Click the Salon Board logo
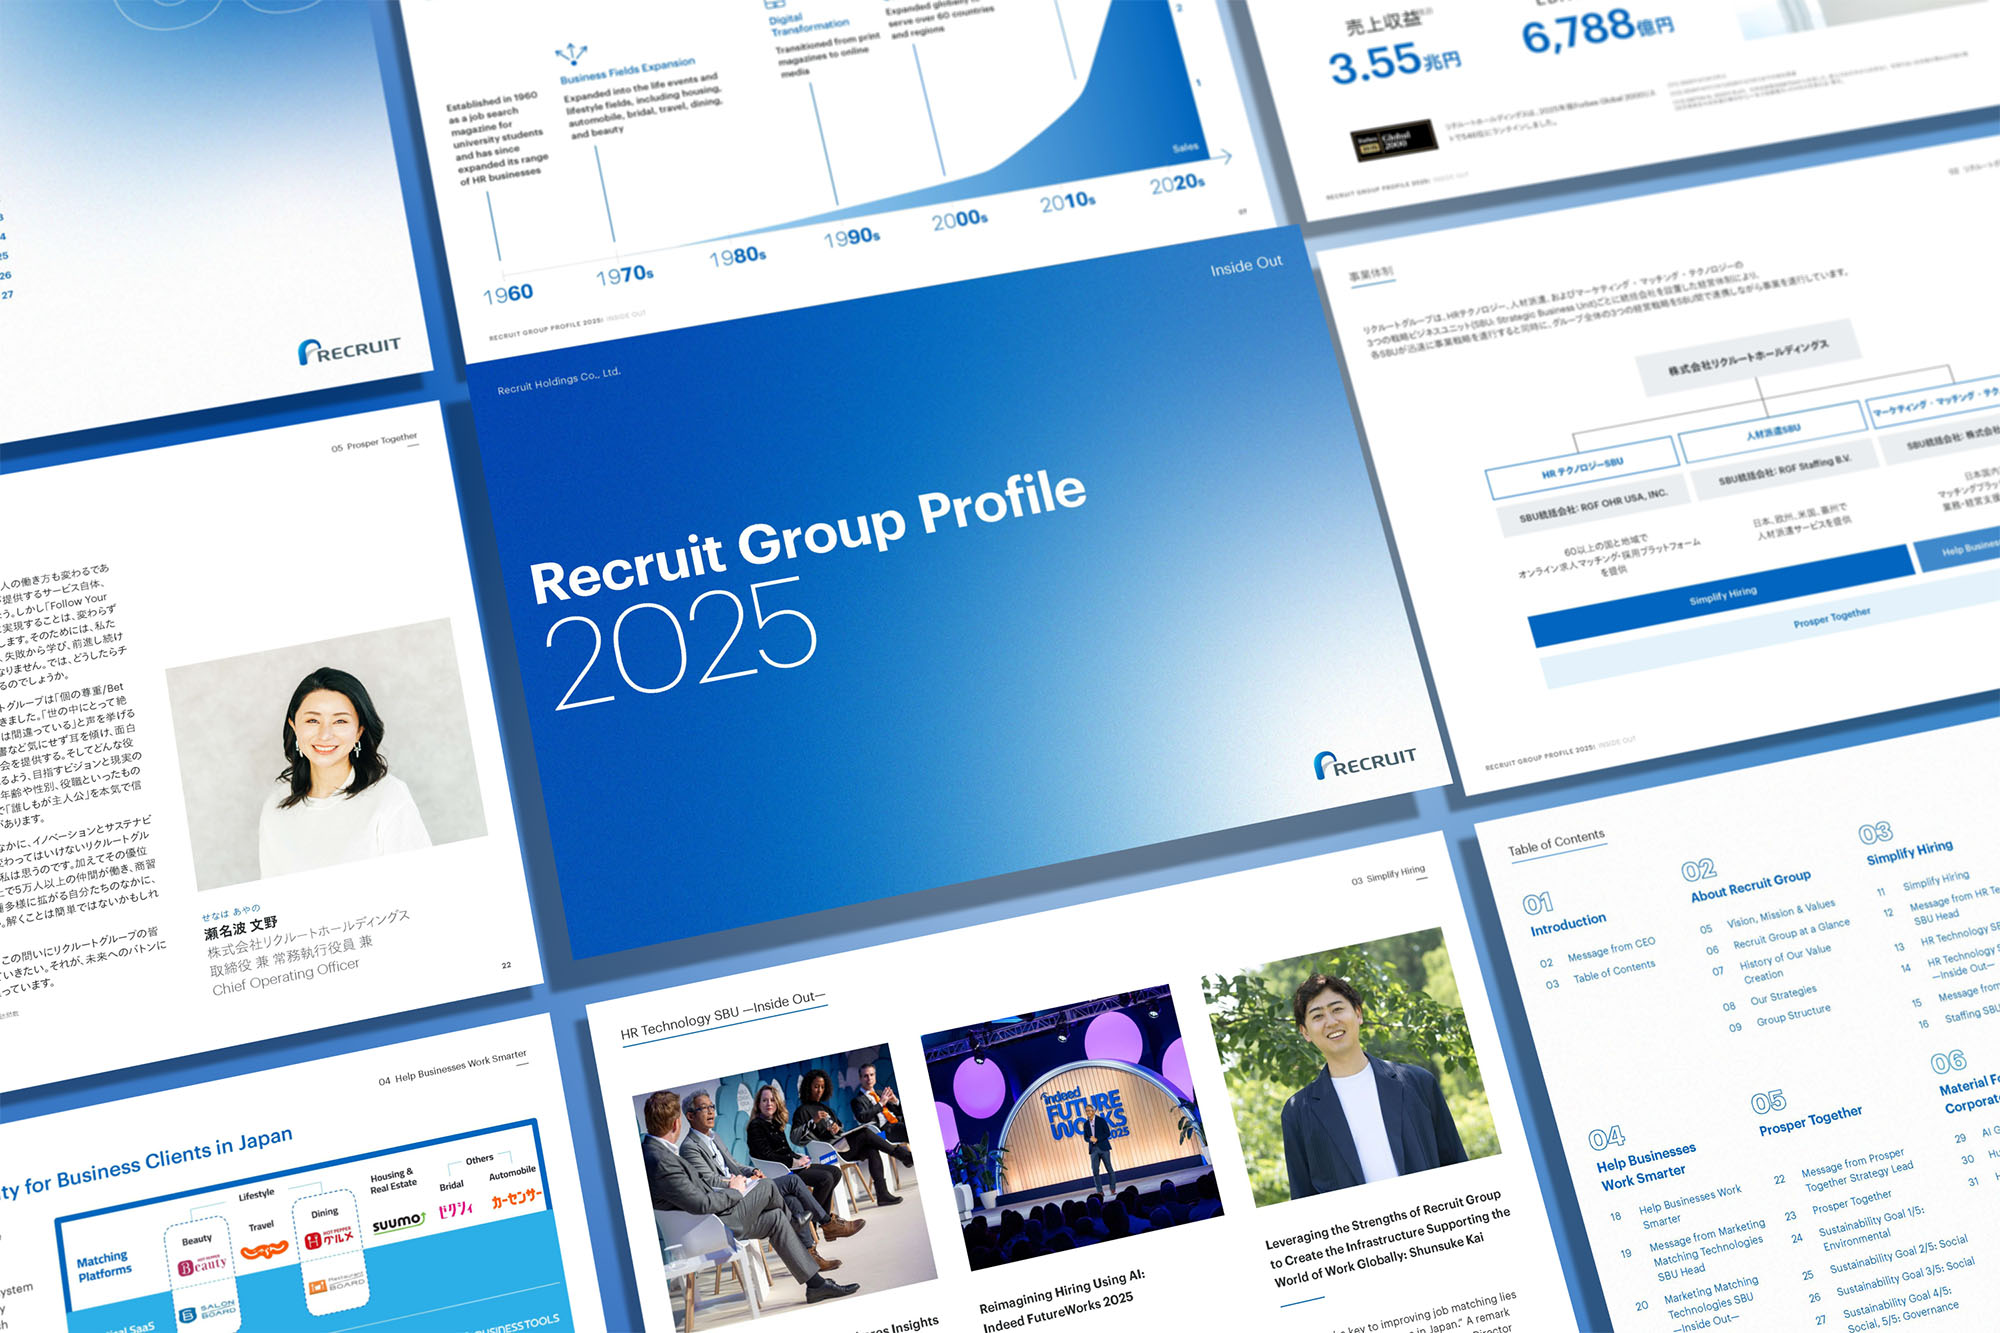This screenshot has width=2000, height=1333. [x=208, y=1311]
